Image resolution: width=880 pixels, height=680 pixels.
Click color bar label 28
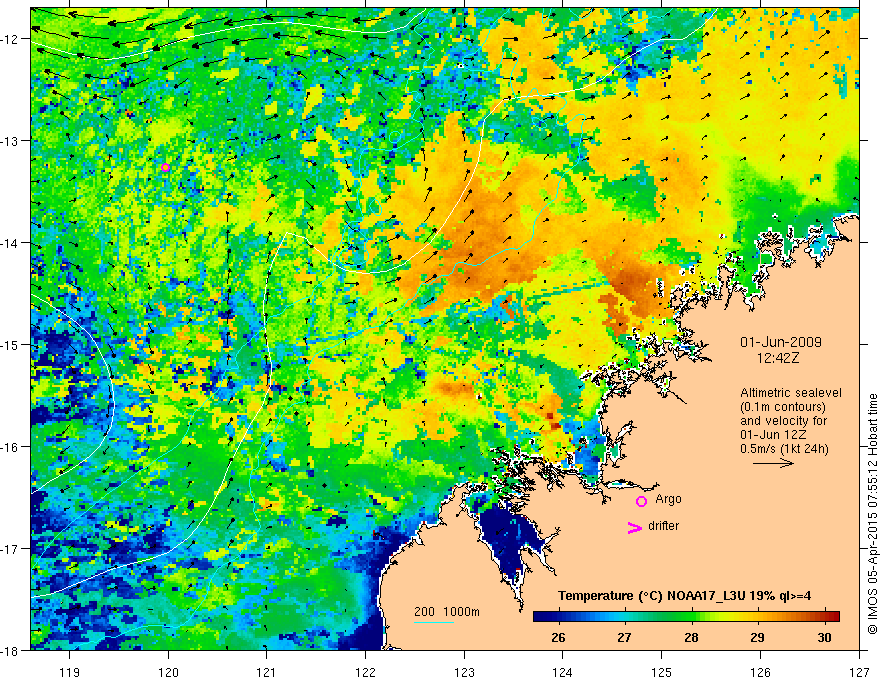point(691,637)
